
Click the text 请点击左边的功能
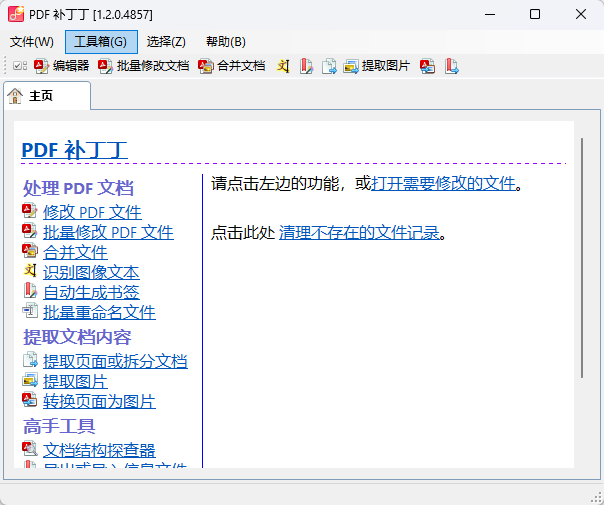coord(275,183)
